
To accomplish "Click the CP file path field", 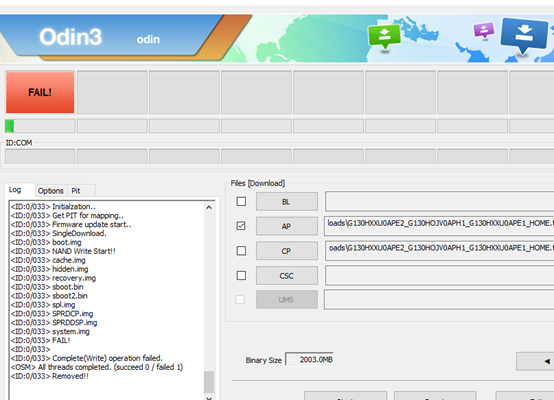I will coord(439,251).
